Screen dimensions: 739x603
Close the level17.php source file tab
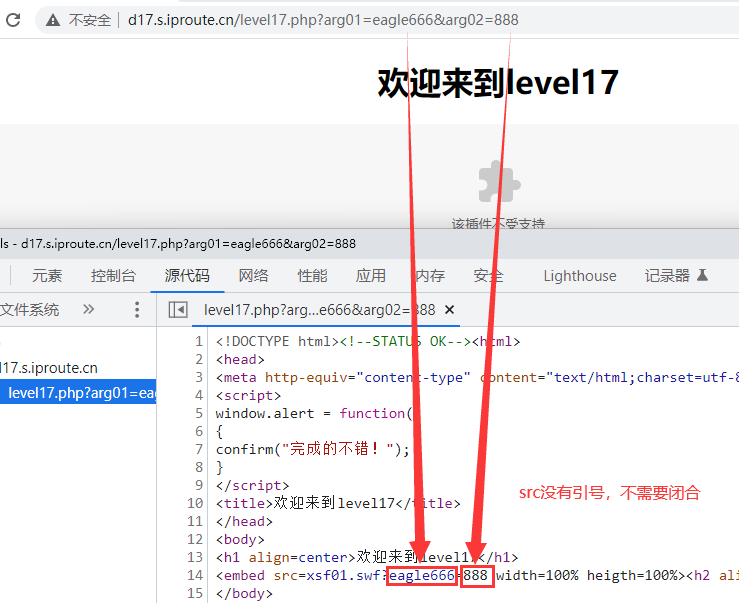pos(449,310)
